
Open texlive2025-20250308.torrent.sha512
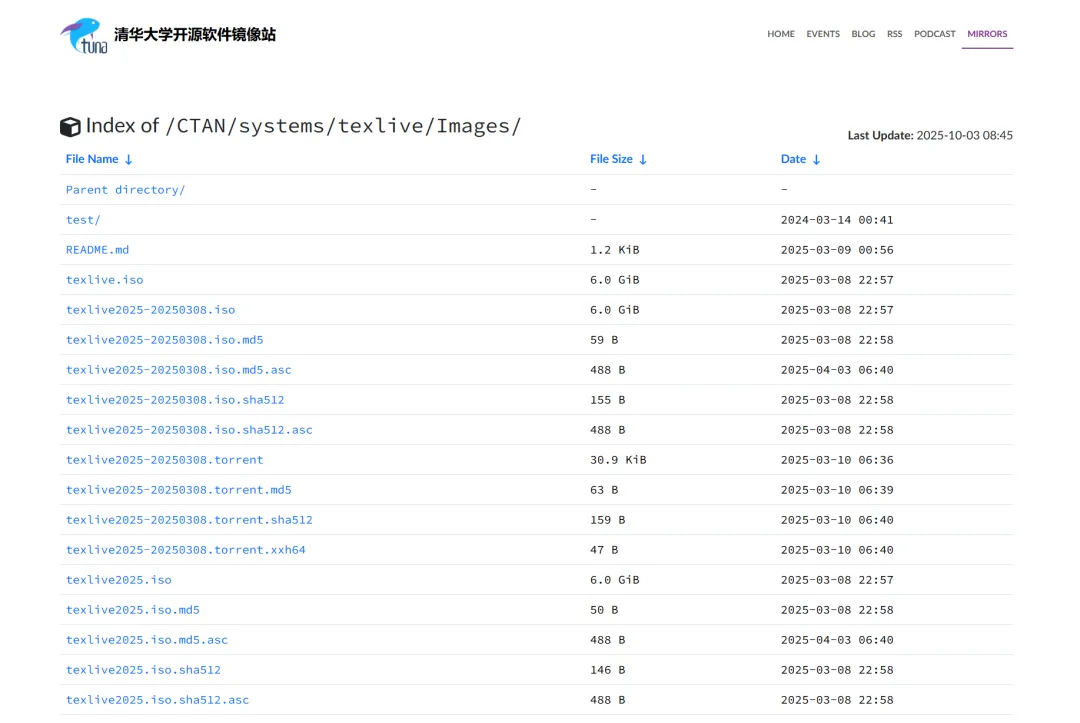point(189,520)
